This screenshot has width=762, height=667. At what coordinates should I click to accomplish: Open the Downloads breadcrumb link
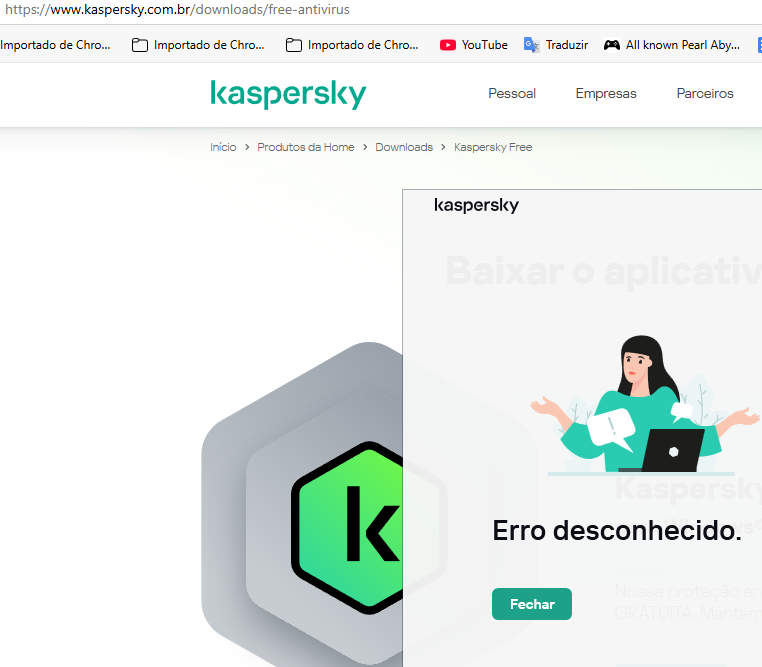click(x=404, y=147)
